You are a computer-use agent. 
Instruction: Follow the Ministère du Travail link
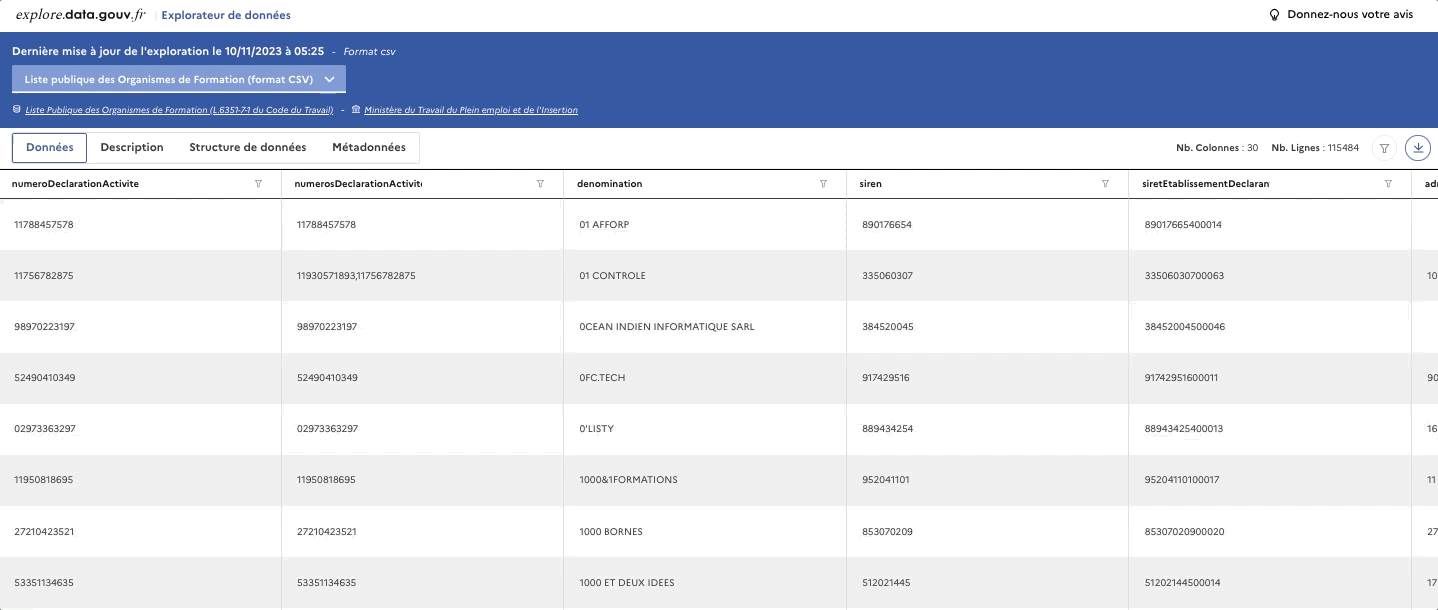(x=470, y=110)
